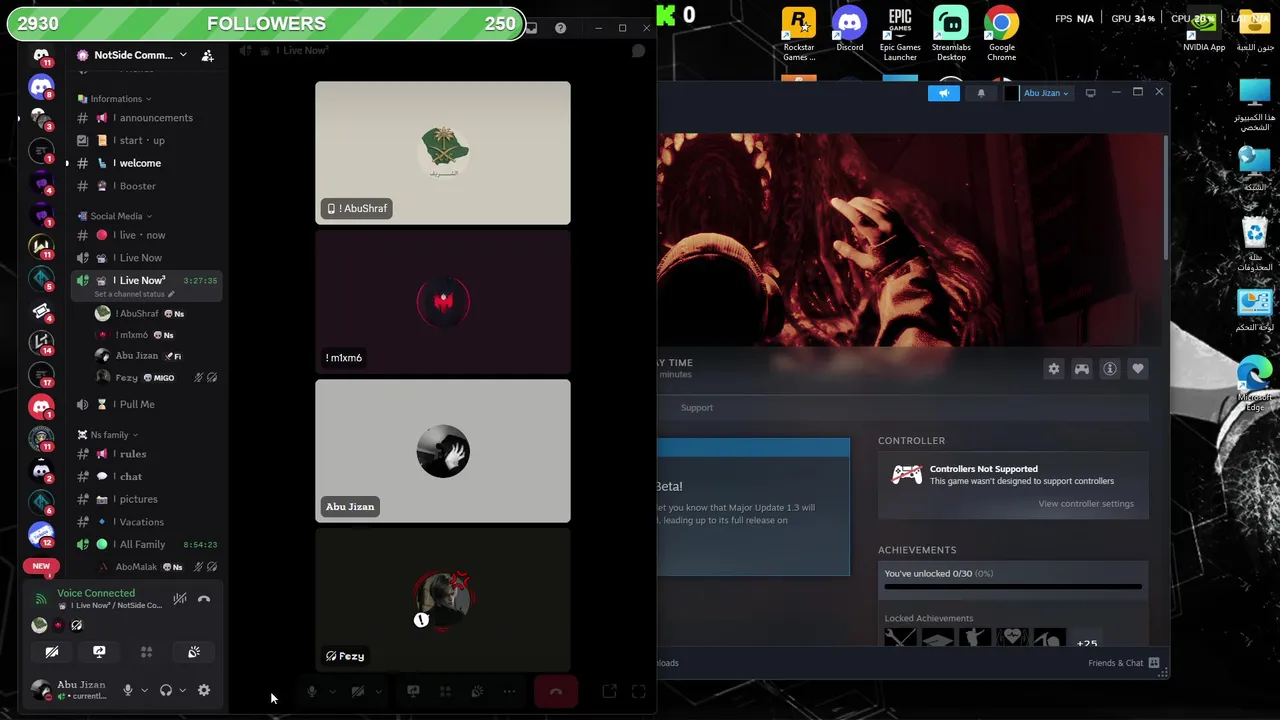Expand microphone input options arrow
Viewport: 1280px width, 720px height.
[x=144, y=690]
